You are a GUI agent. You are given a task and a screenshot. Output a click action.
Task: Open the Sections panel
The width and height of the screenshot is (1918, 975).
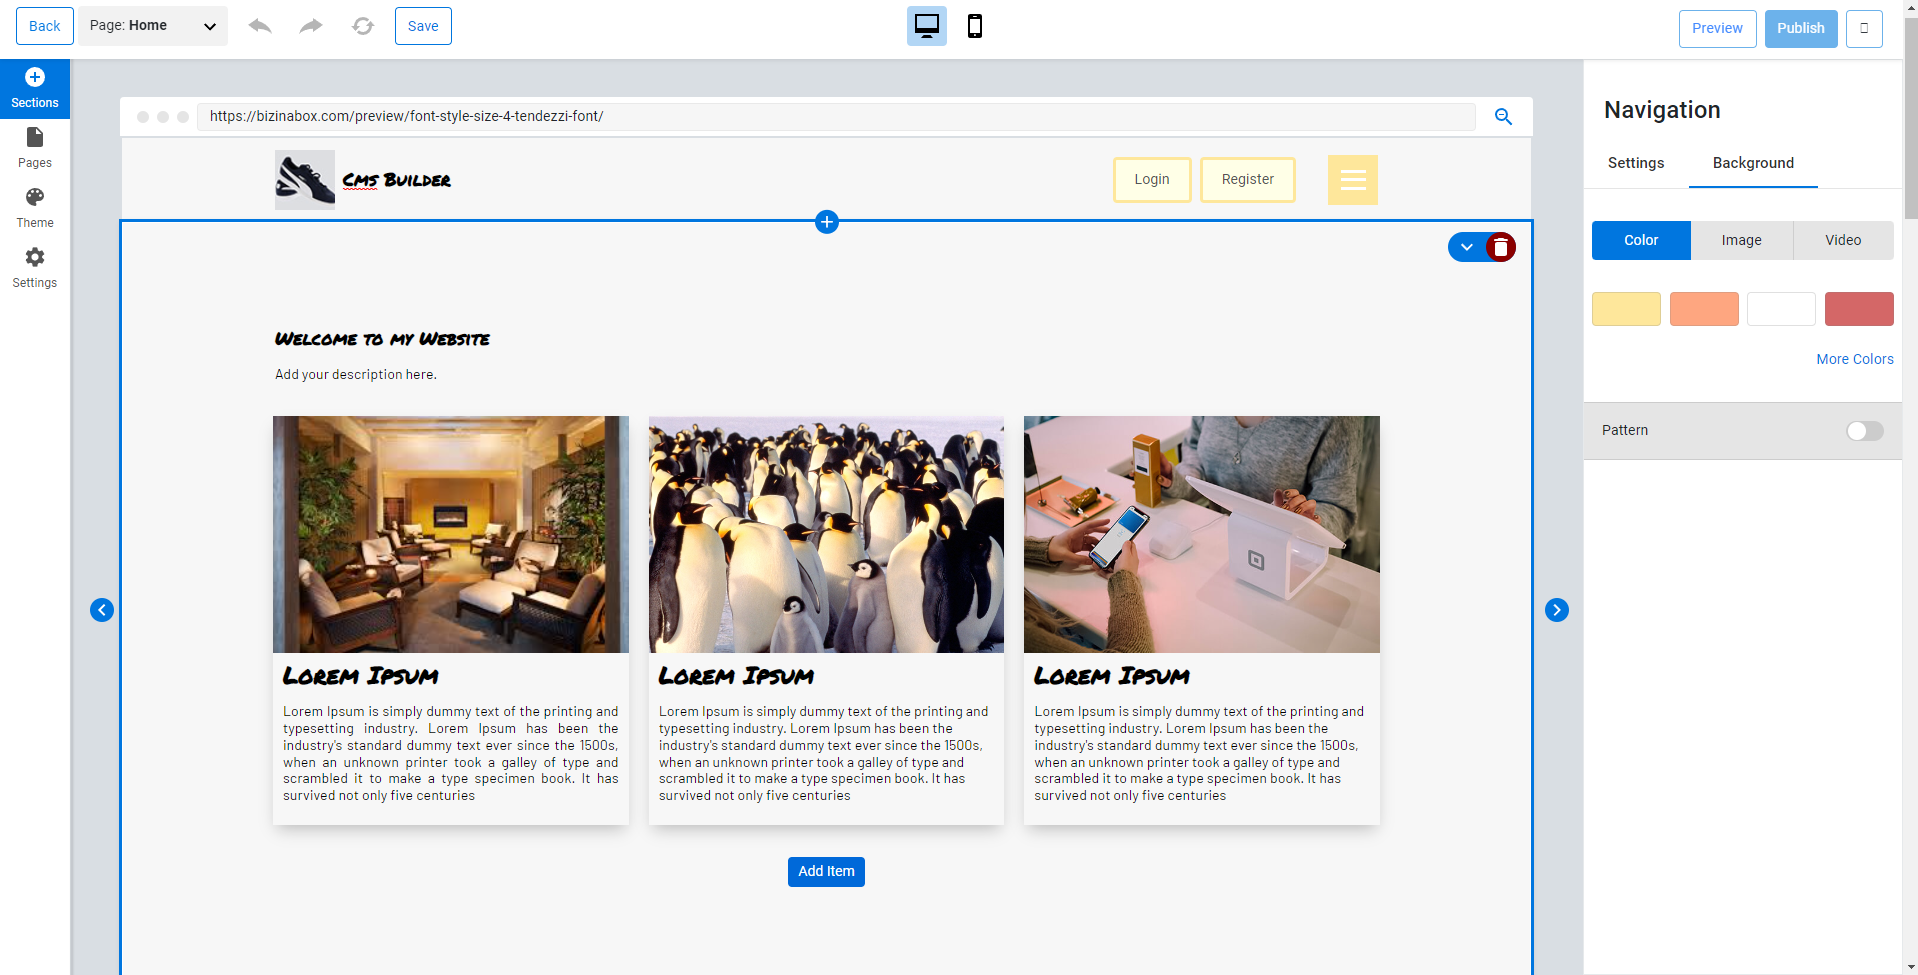coord(34,86)
